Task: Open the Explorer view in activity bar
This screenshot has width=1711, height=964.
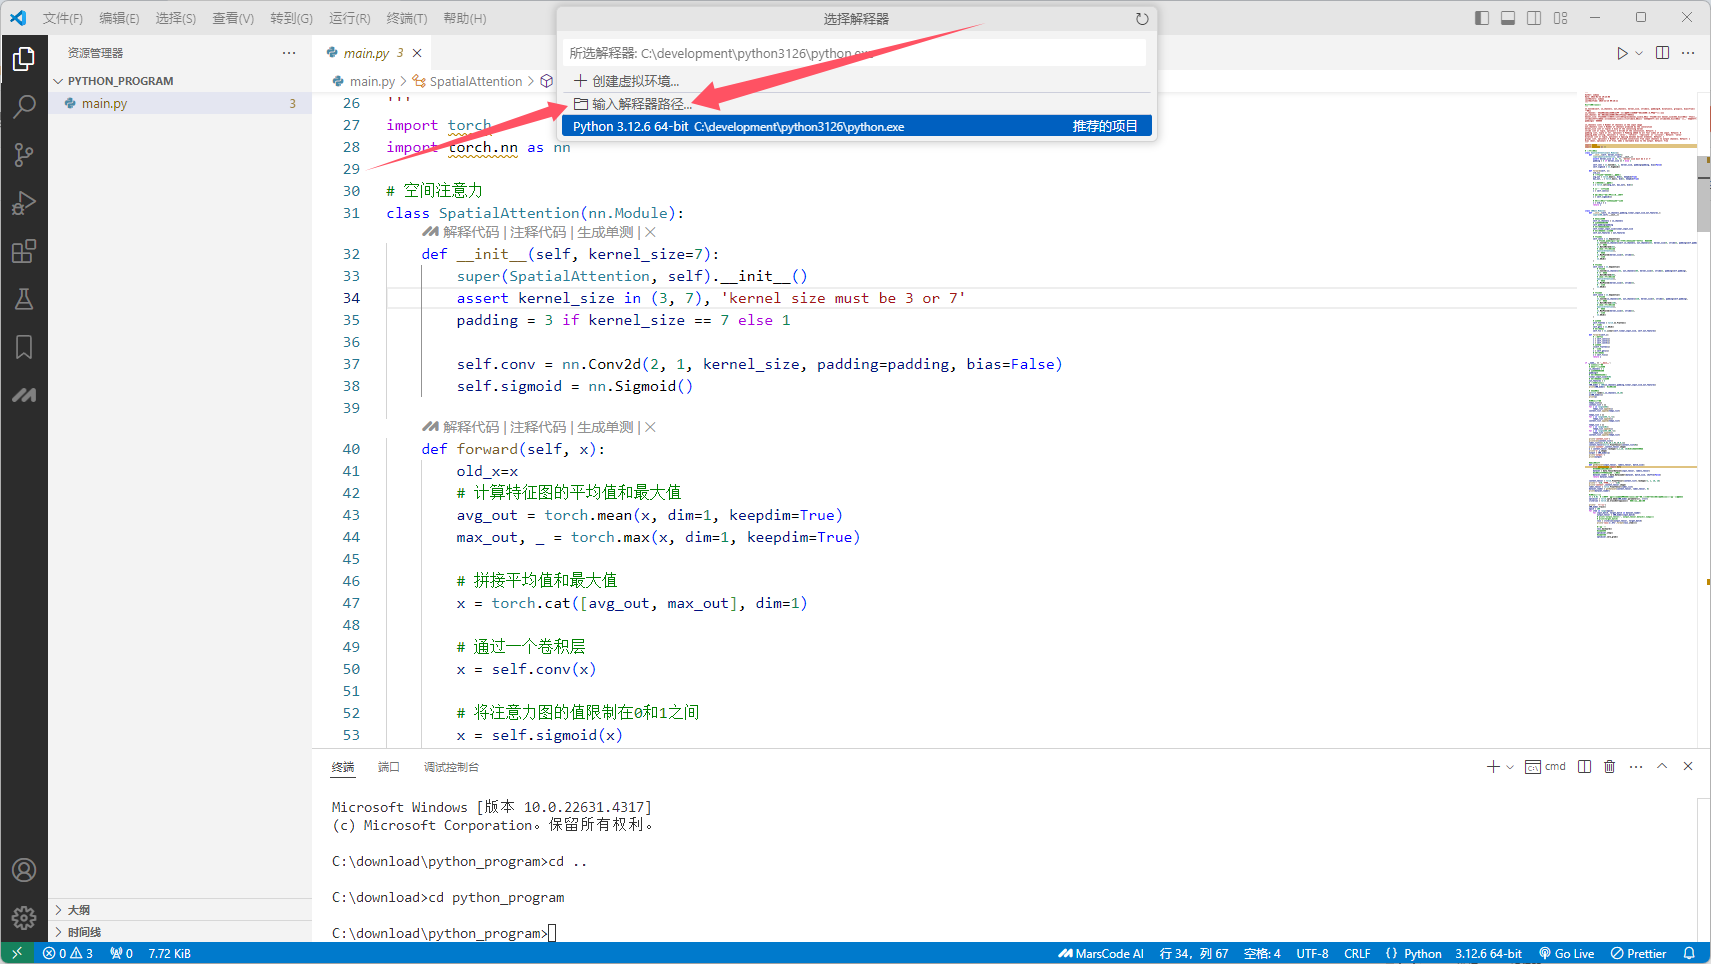Action: pos(24,59)
